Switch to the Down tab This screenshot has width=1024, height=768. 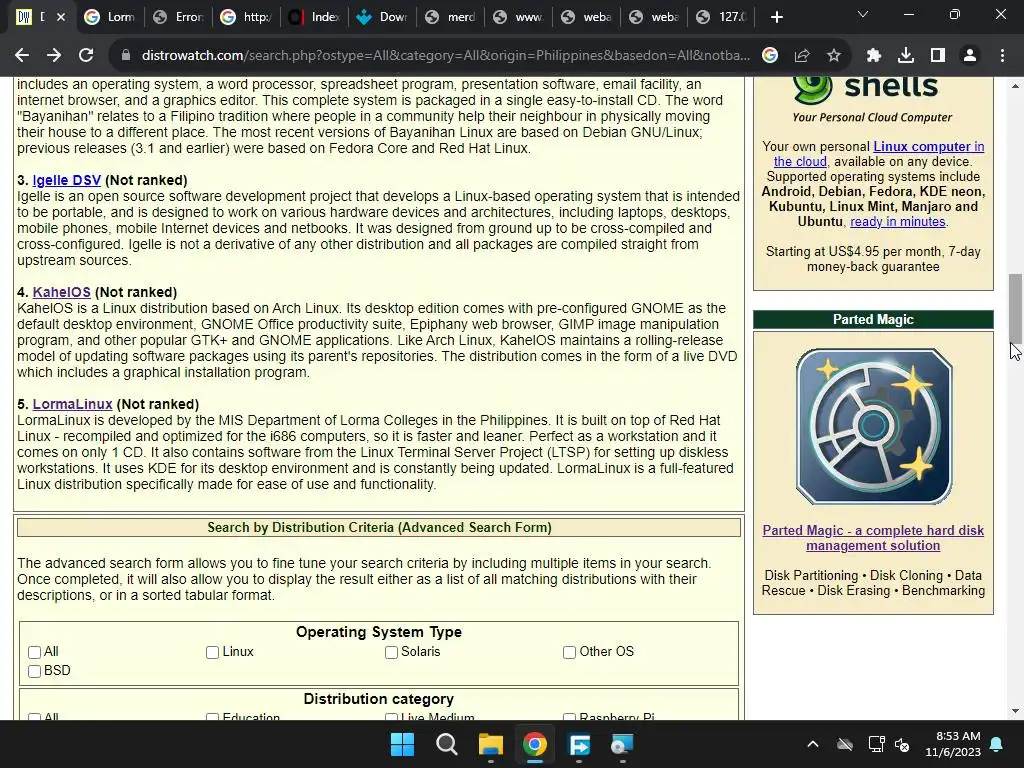tap(382, 17)
